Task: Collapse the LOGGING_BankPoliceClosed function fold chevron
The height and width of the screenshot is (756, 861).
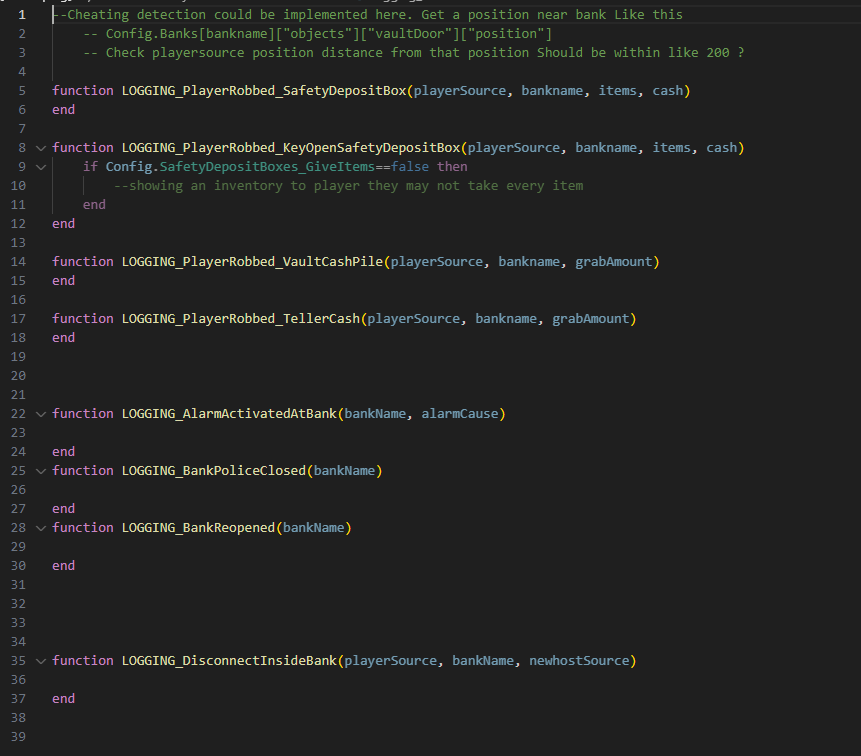Action: tap(41, 471)
